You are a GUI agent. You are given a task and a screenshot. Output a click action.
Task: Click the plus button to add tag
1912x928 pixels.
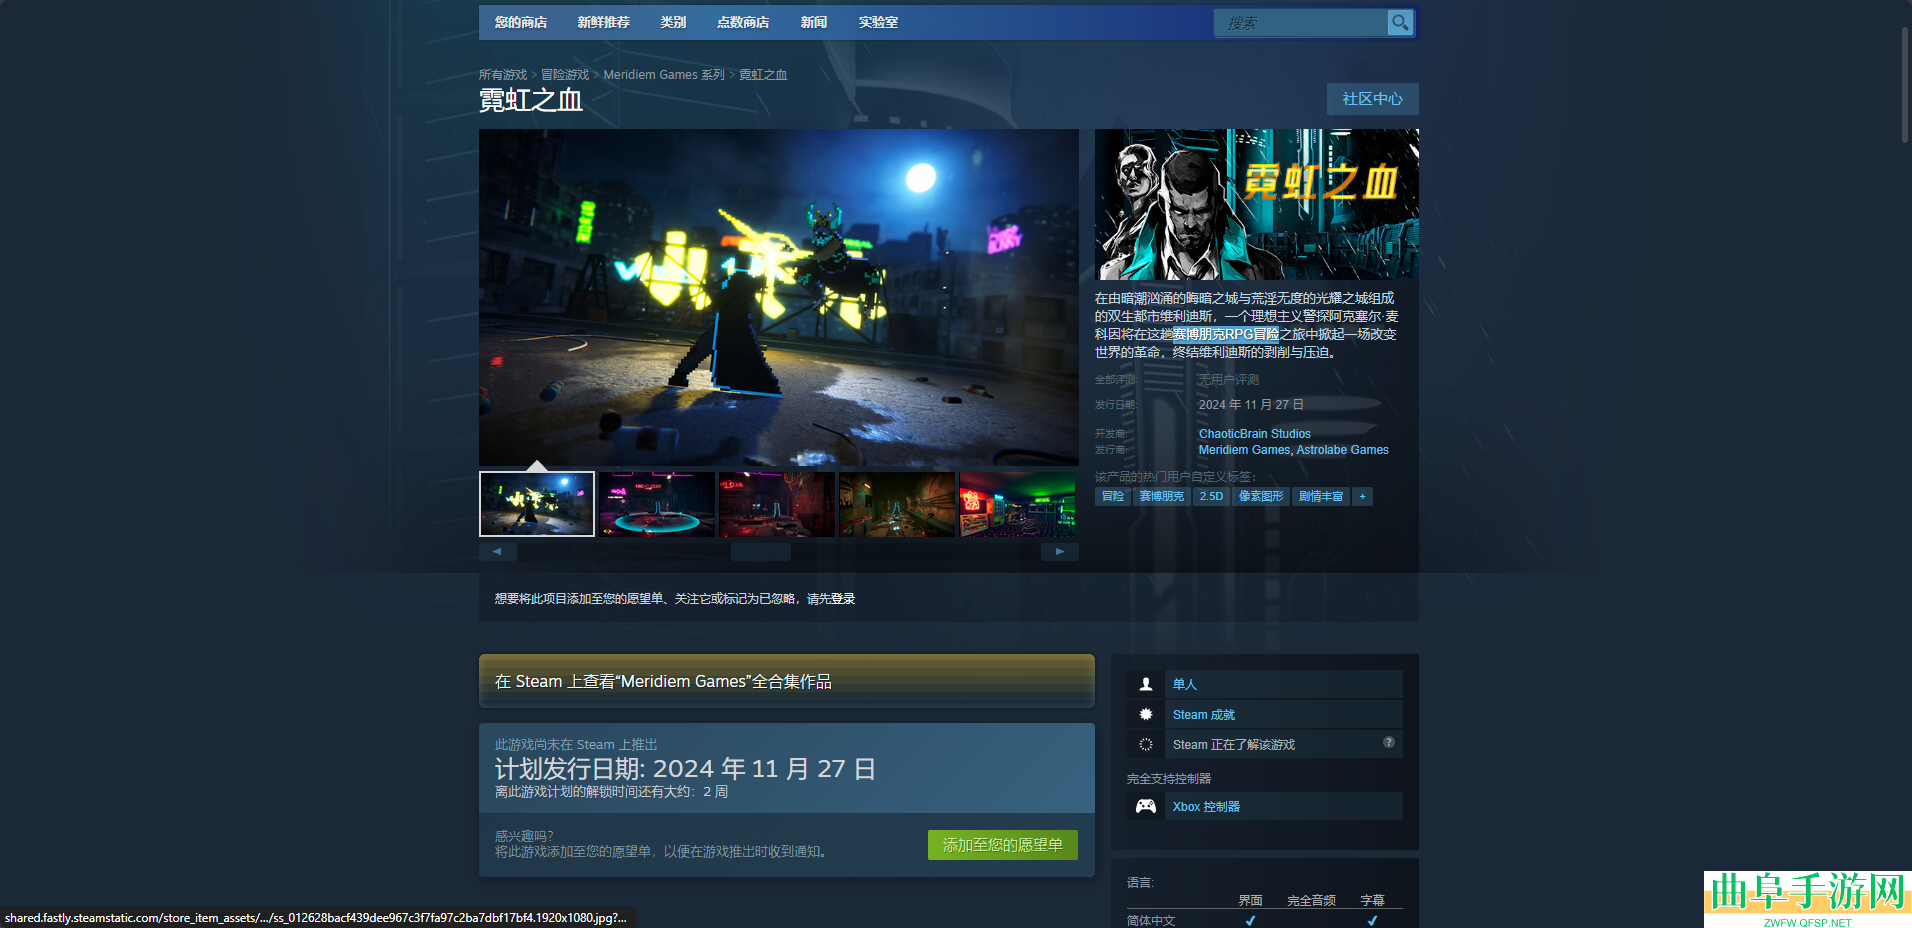(x=1362, y=497)
